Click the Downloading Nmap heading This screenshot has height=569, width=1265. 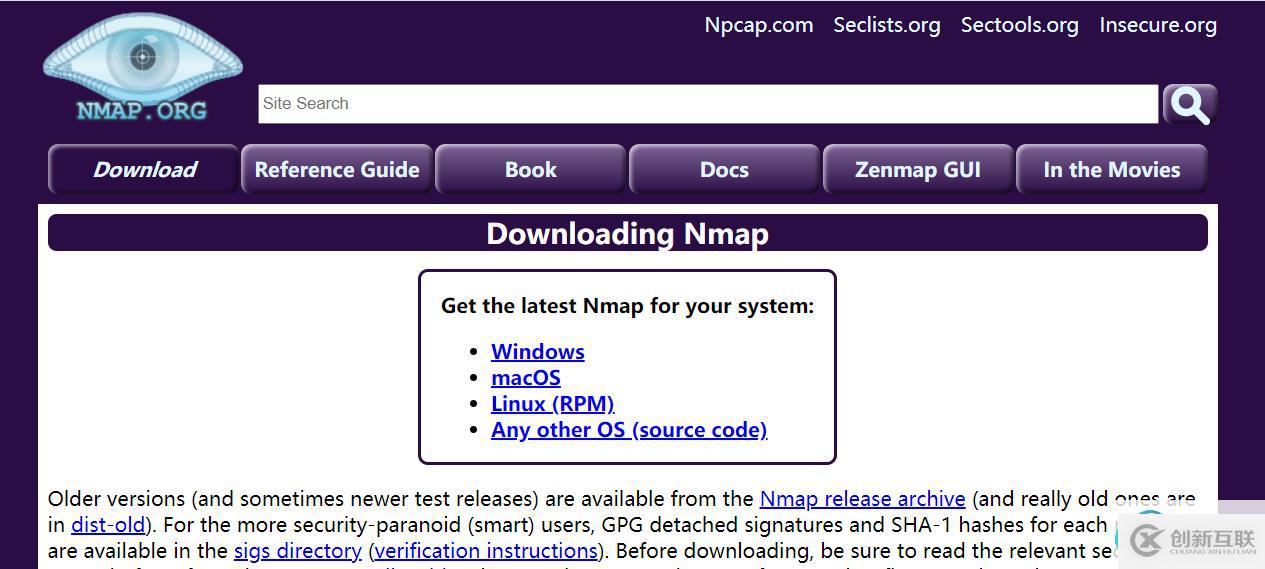click(628, 233)
